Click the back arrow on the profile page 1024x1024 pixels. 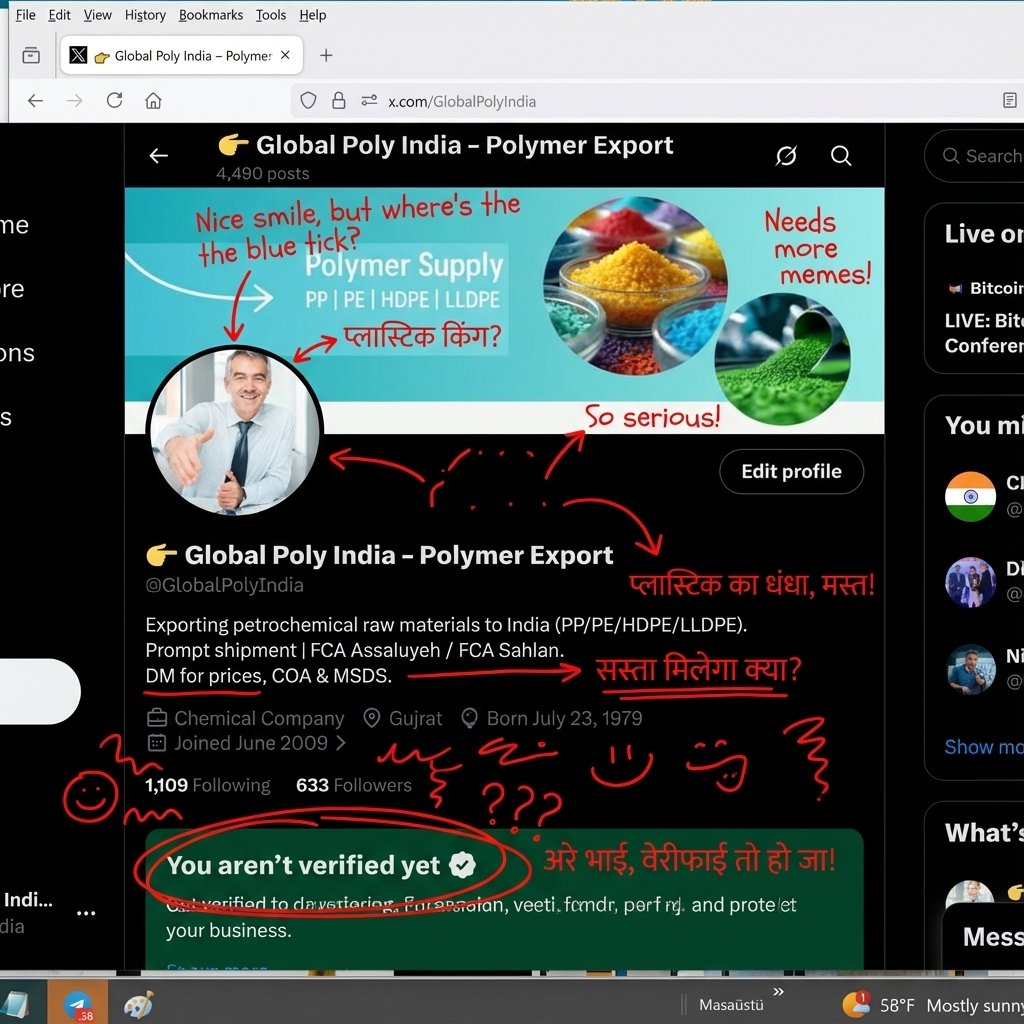[x=158, y=155]
